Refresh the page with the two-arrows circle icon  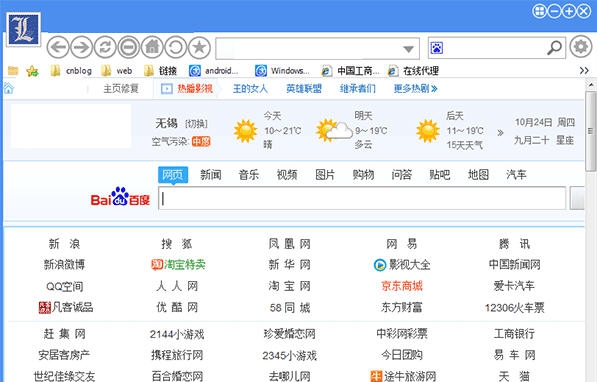click(105, 48)
